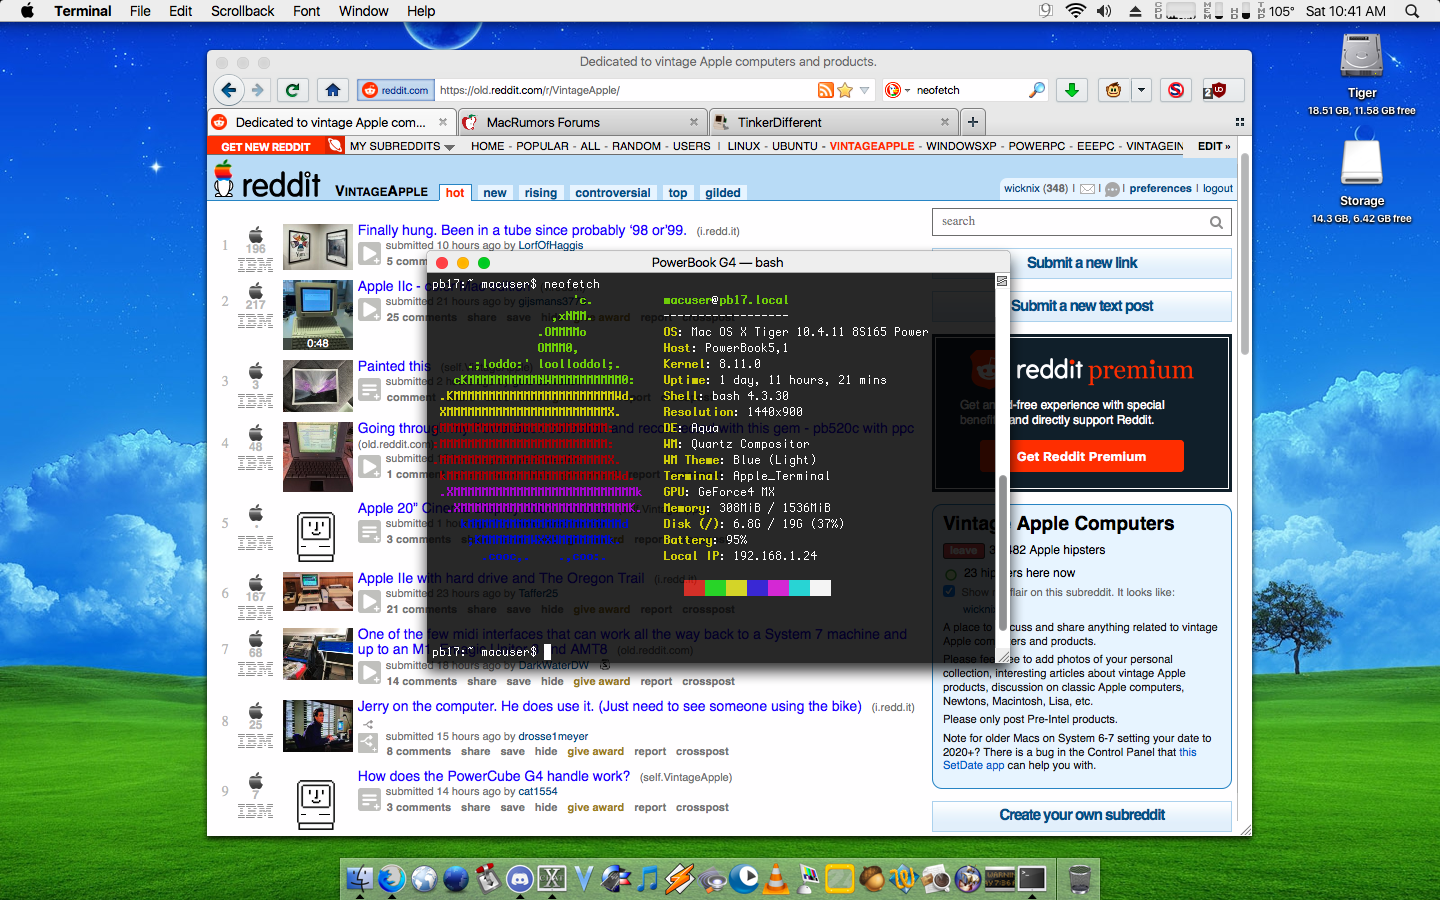Click the magnifier in reddit search field
This screenshot has height=900, width=1440.
tap(1216, 222)
